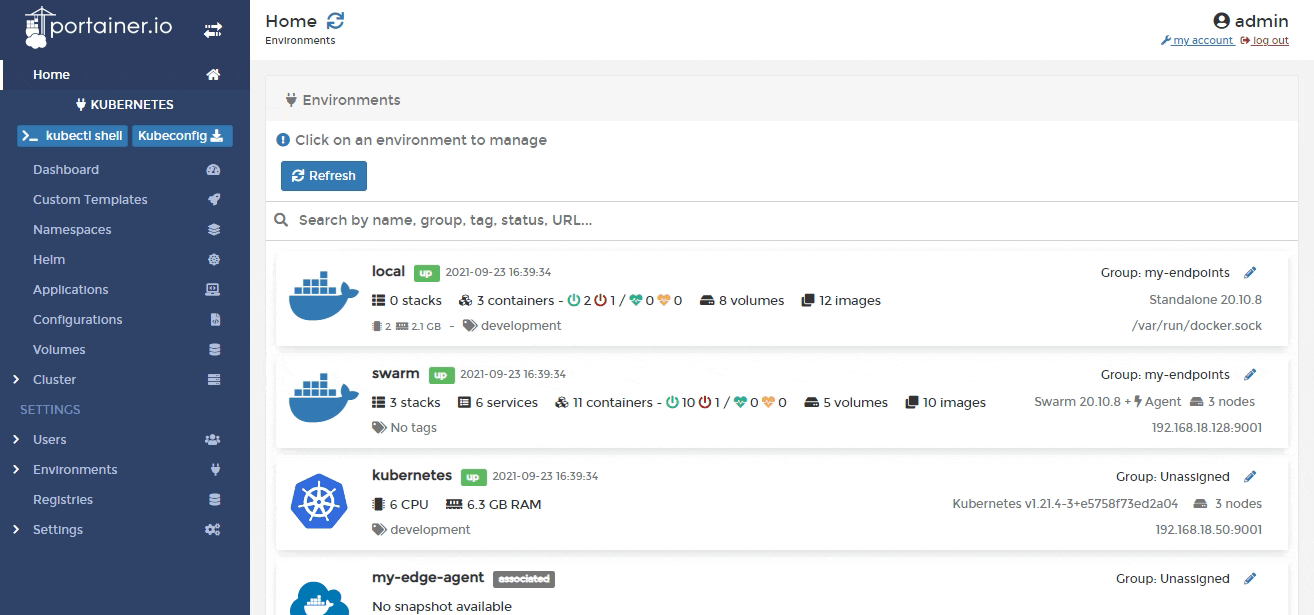1314x615 pixels.
Task: Expand the Settings menu chevron
Action: pyautogui.click(x=16, y=530)
